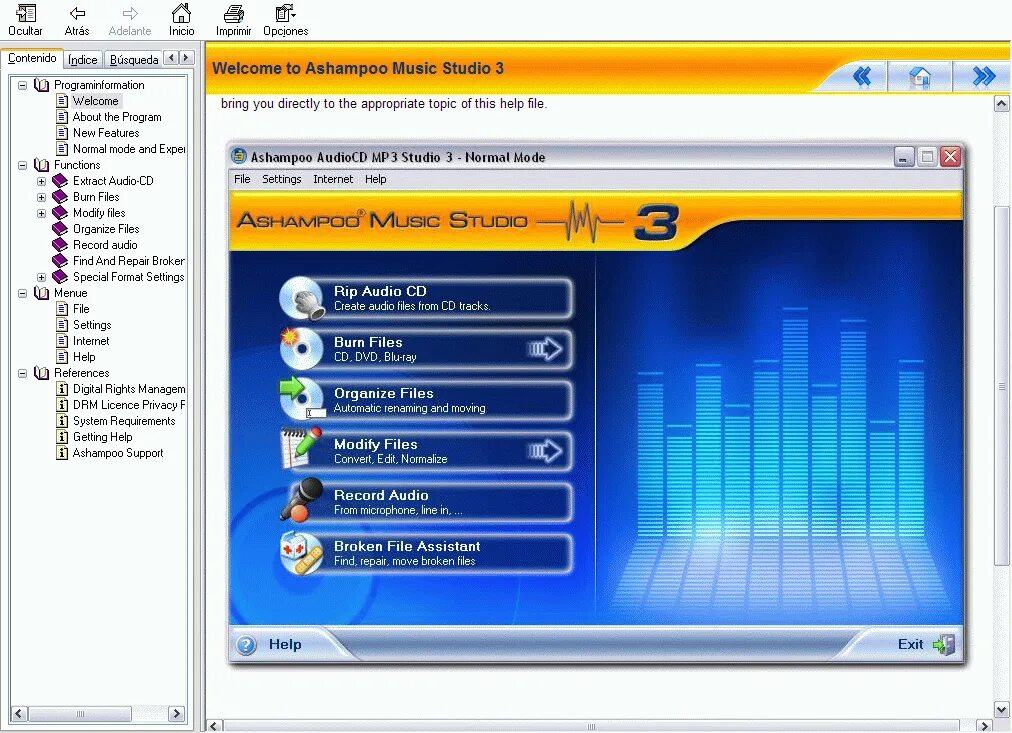The height and width of the screenshot is (733, 1012).
Task: Expand the Special Format Settings node
Action: 41,277
